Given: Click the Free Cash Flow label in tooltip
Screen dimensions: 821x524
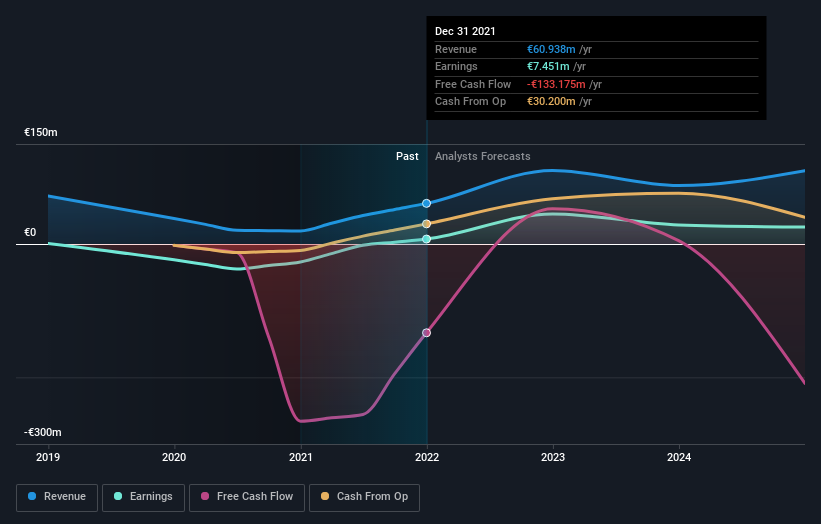Looking at the screenshot, I should (x=473, y=84).
